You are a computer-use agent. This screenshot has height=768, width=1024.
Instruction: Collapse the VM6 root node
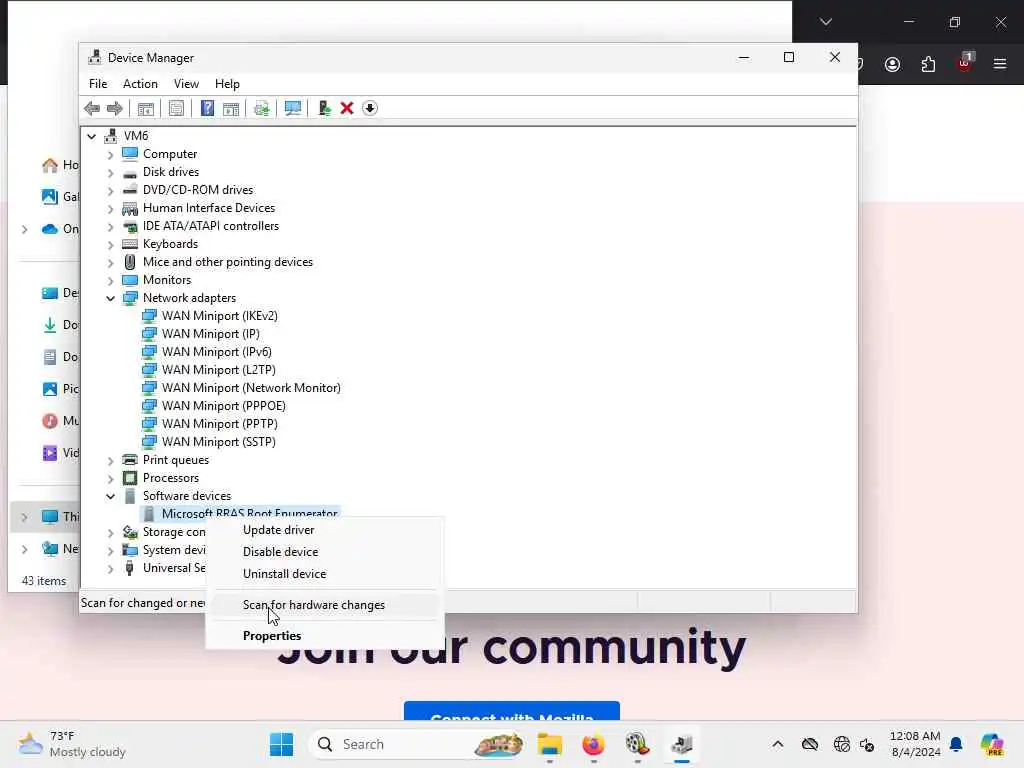[91, 136]
